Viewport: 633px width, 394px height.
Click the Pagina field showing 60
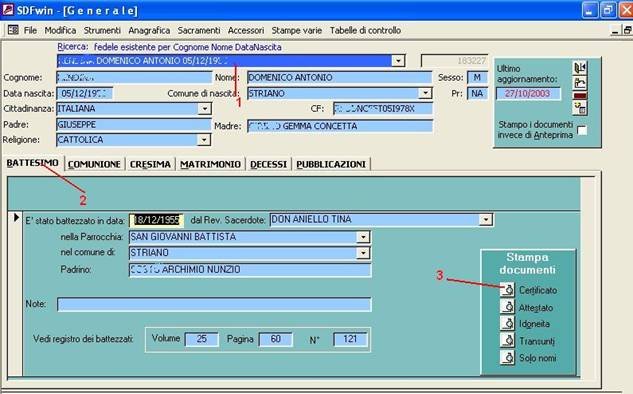tap(275, 339)
